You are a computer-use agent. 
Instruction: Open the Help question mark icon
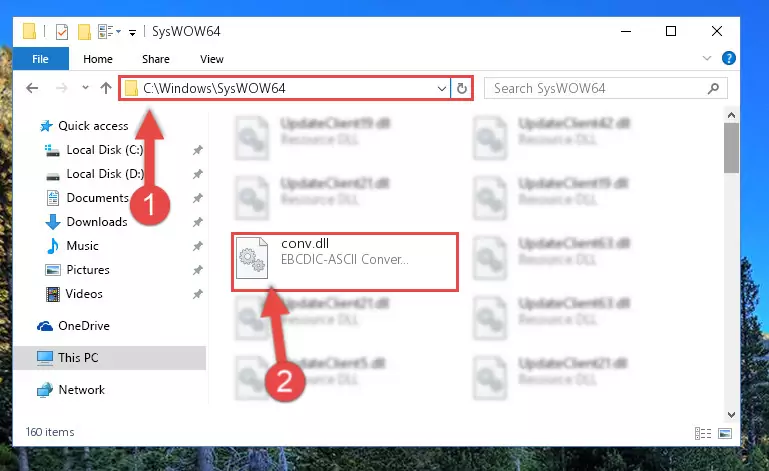pos(728,58)
